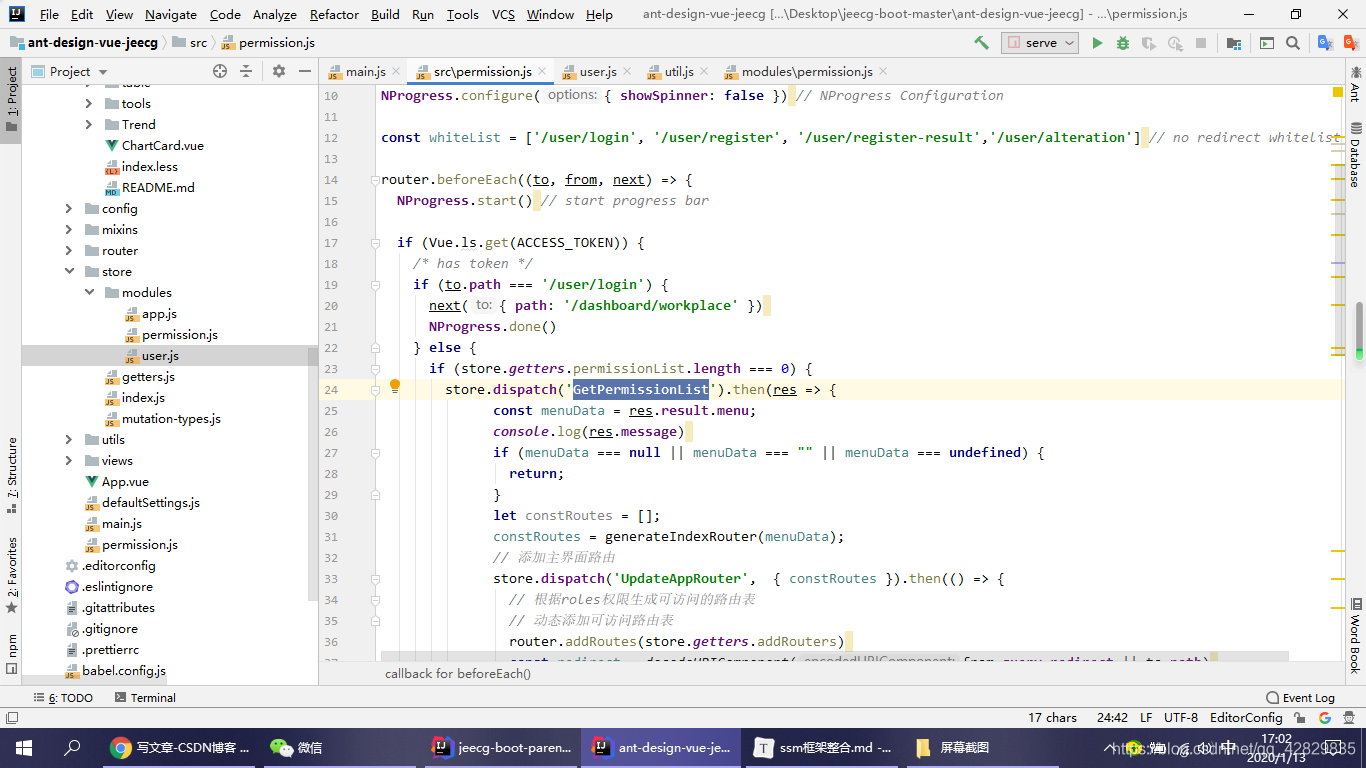Open UTF-8 encoding selector in status bar

click(x=1181, y=718)
